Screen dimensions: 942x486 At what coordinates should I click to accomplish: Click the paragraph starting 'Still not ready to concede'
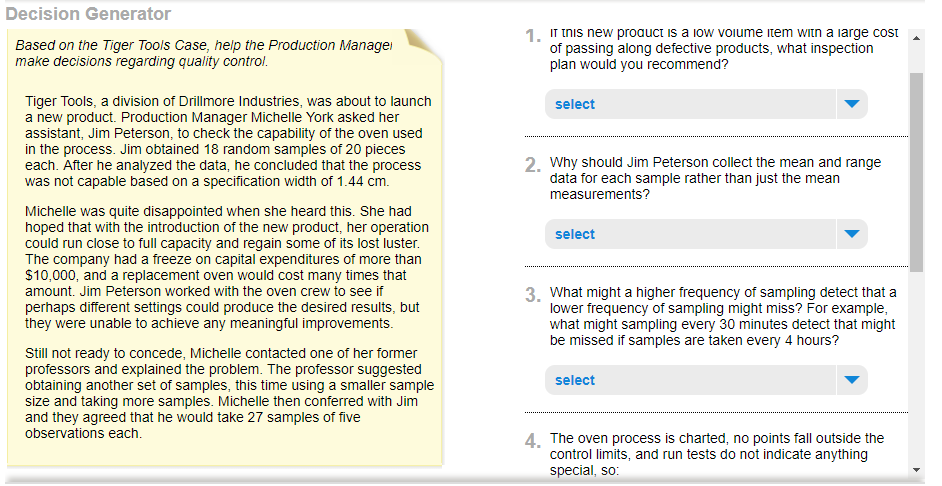(229, 393)
